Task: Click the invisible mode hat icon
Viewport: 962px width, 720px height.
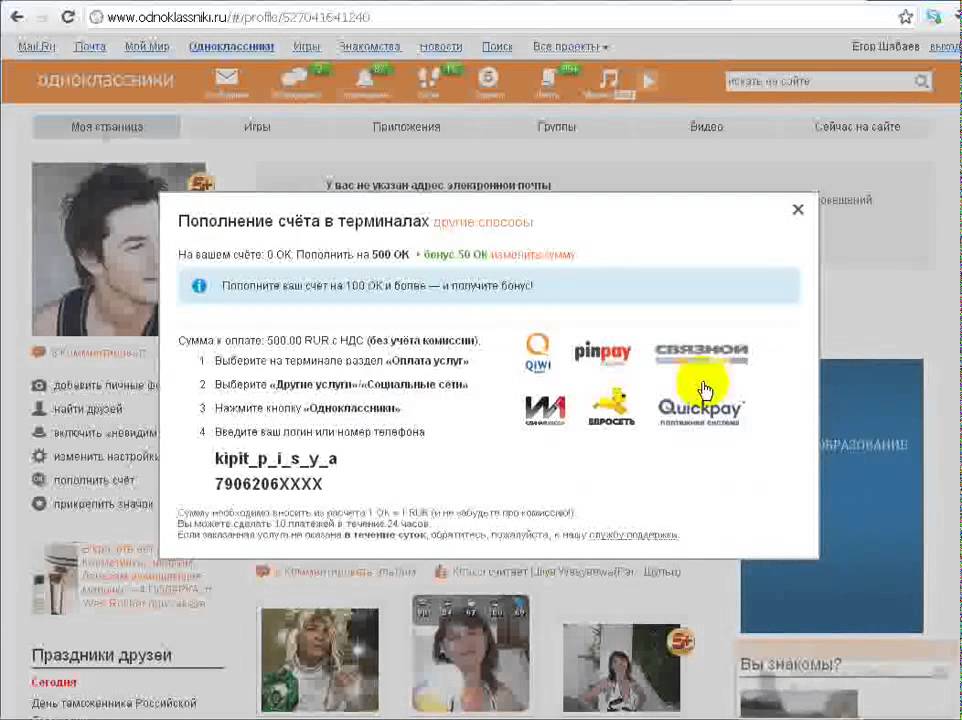Action: point(39,432)
